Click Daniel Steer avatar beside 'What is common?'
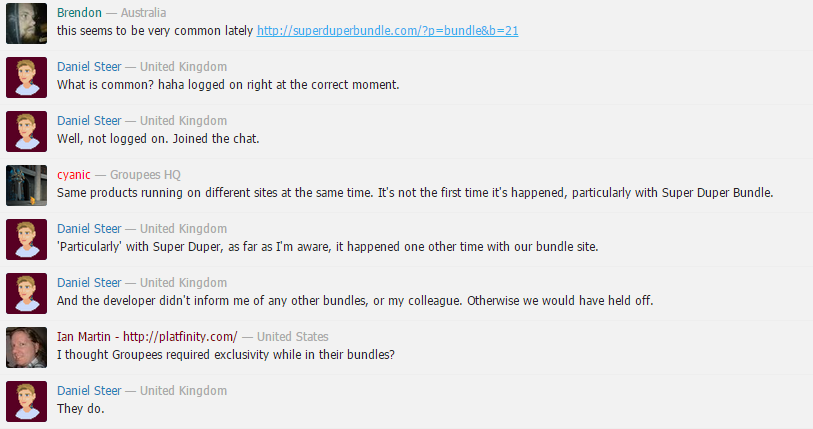Image resolution: width=813 pixels, height=429 pixels. tap(26, 77)
